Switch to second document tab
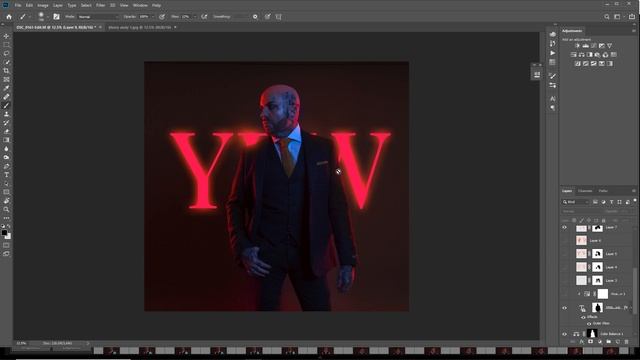640x360 pixels. coord(140,27)
